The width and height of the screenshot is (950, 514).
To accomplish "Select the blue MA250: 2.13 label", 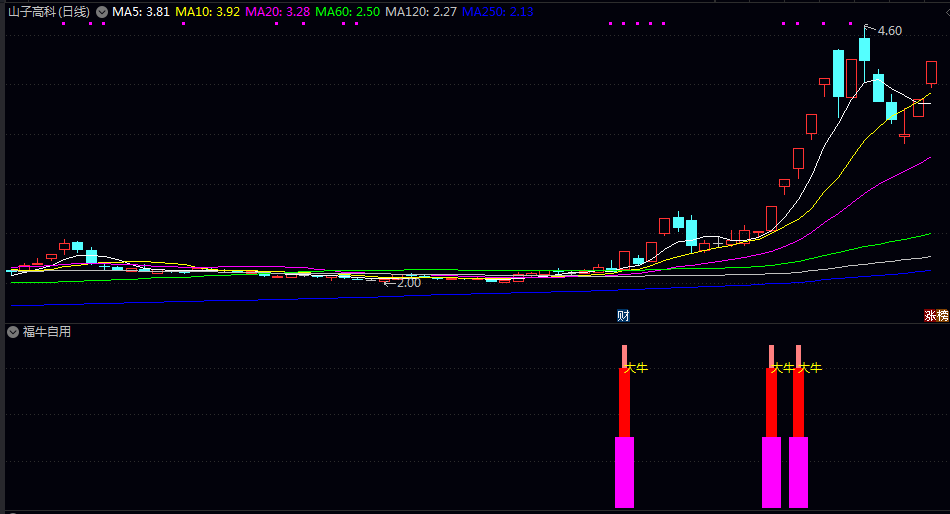I will pos(497,12).
